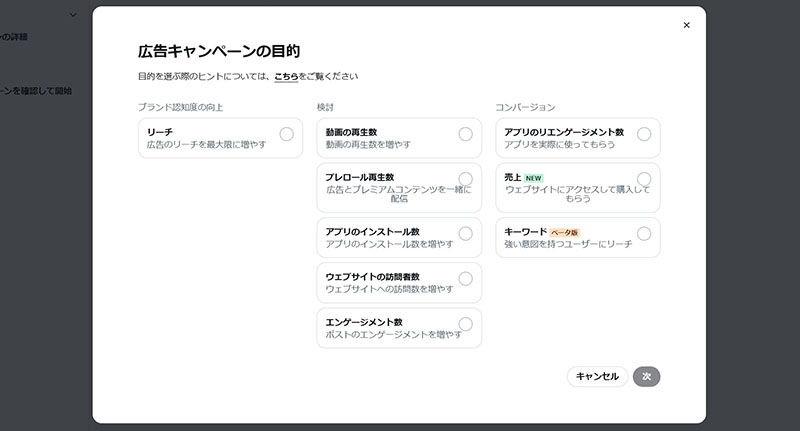Click the 次 button
Viewport: 800px width, 431px height.
tap(646, 377)
